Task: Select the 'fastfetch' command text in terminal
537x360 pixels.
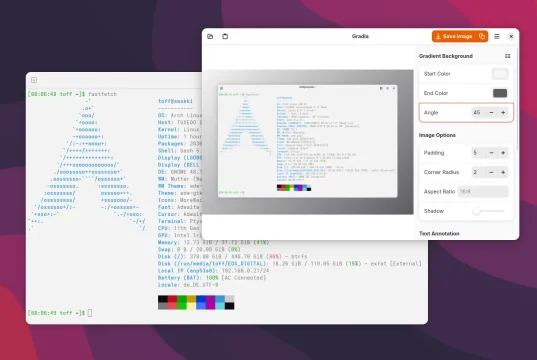Action: click(x=102, y=94)
